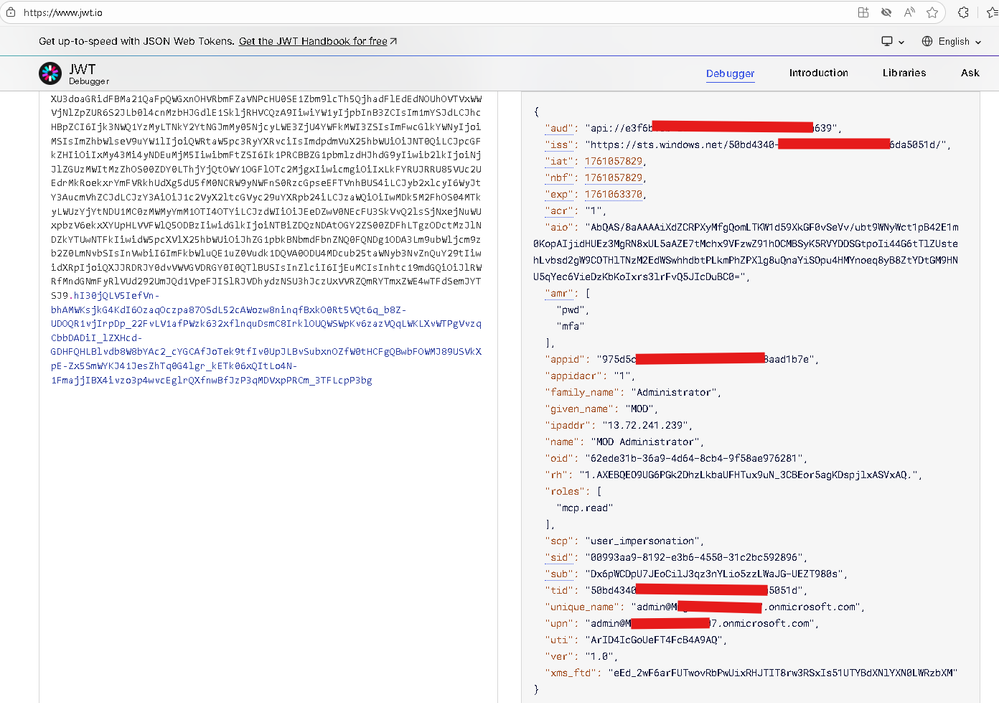Click the "mcp.read" role entry
This screenshot has width=999, height=703.
(x=584, y=508)
